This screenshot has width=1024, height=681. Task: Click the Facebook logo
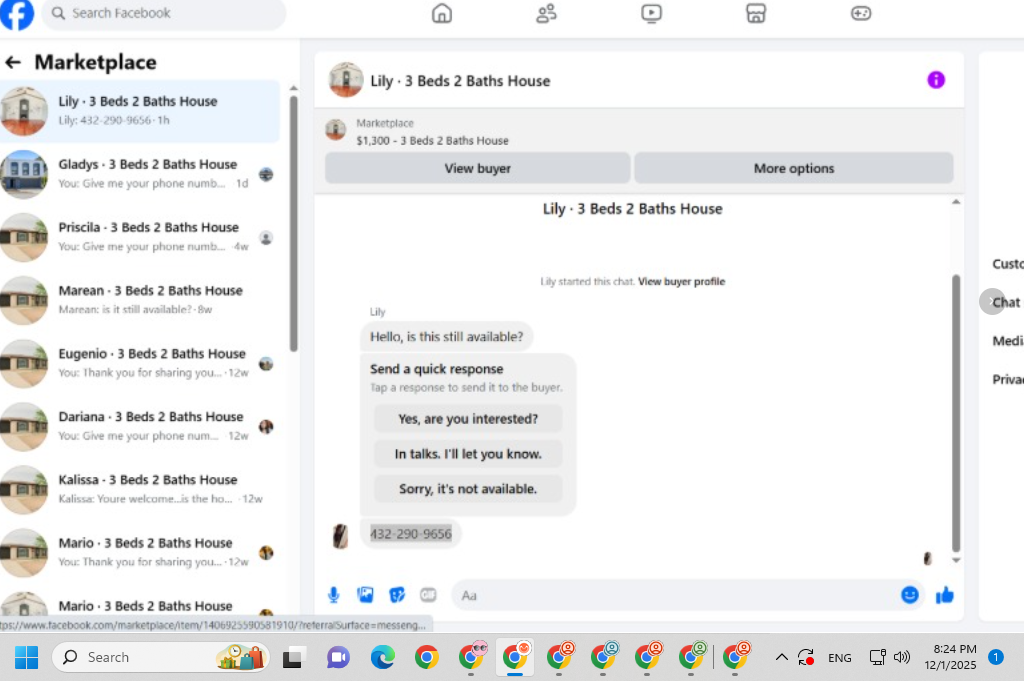point(16,14)
